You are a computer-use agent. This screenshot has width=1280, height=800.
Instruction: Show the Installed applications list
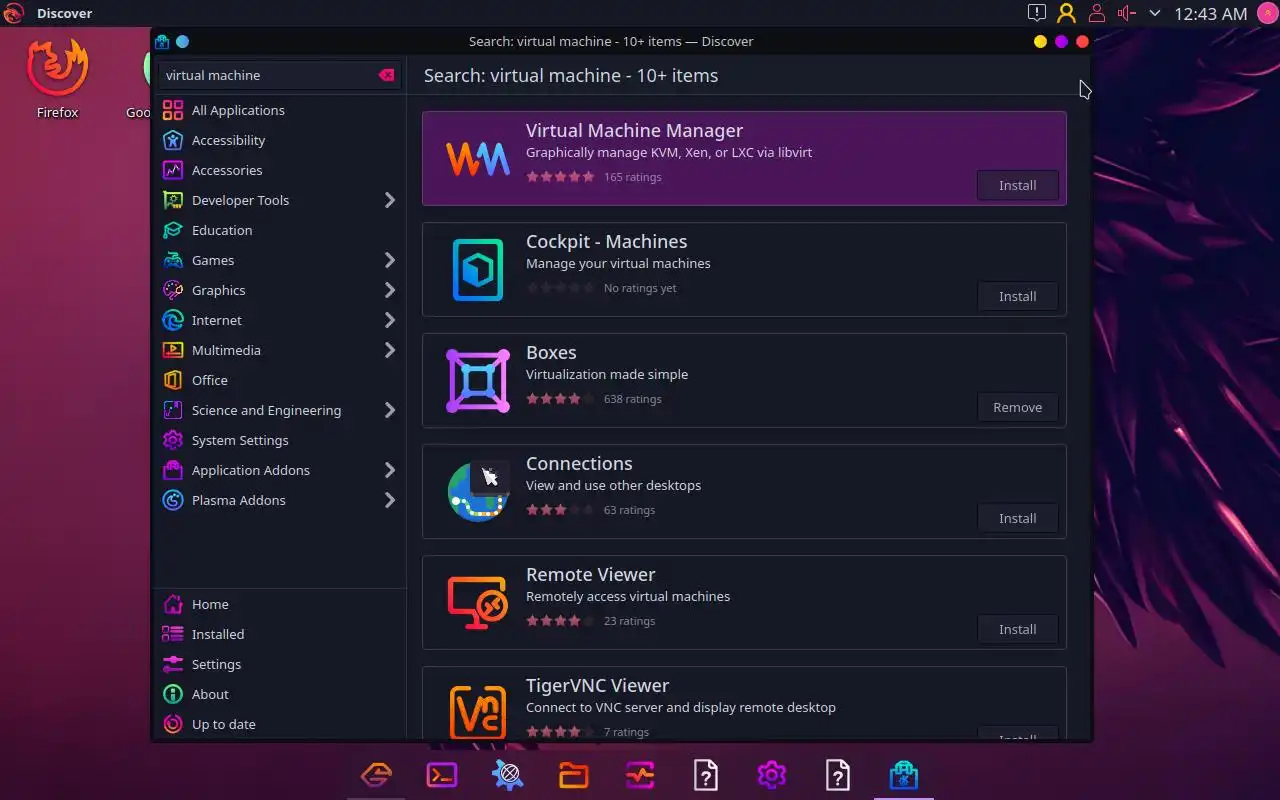(x=279, y=634)
